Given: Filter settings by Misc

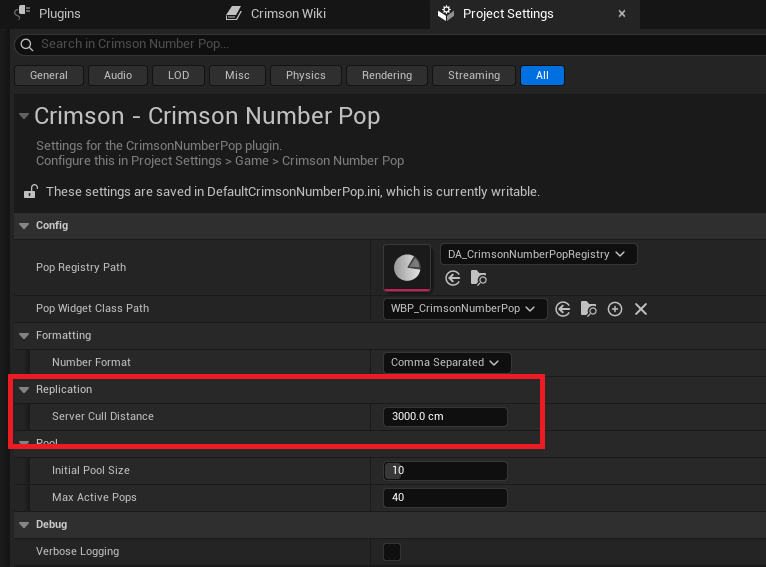Looking at the screenshot, I should 237,75.
